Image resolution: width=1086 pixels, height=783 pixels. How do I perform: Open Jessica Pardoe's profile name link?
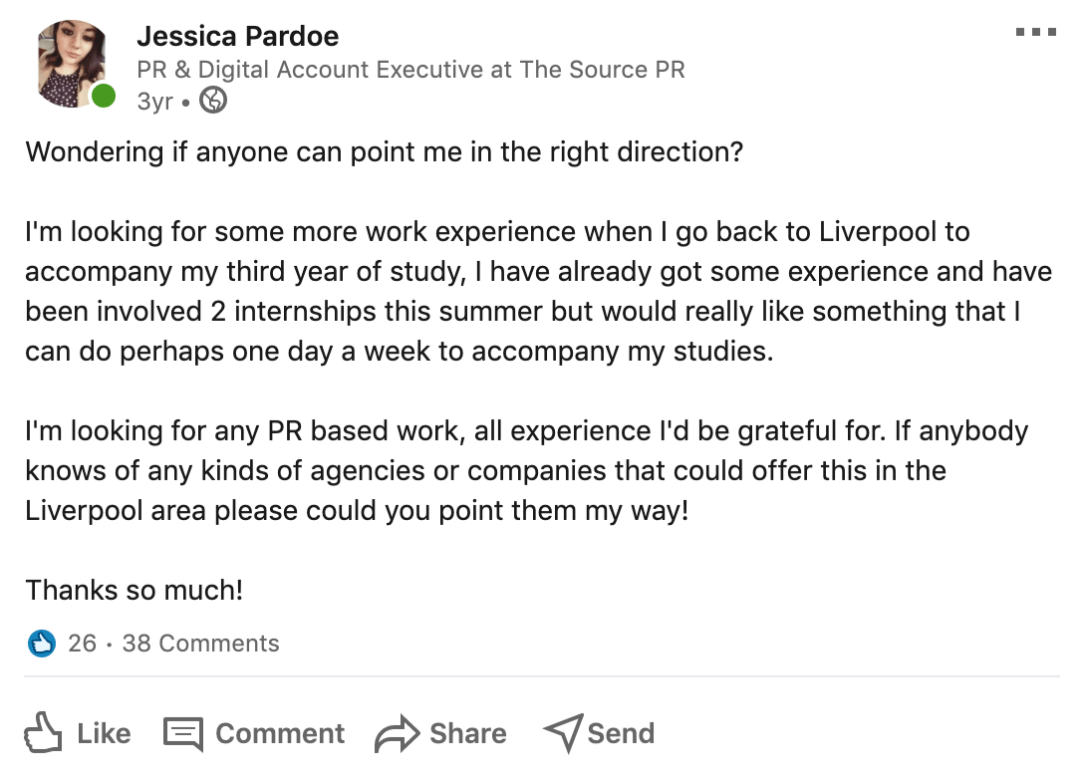click(237, 36)
